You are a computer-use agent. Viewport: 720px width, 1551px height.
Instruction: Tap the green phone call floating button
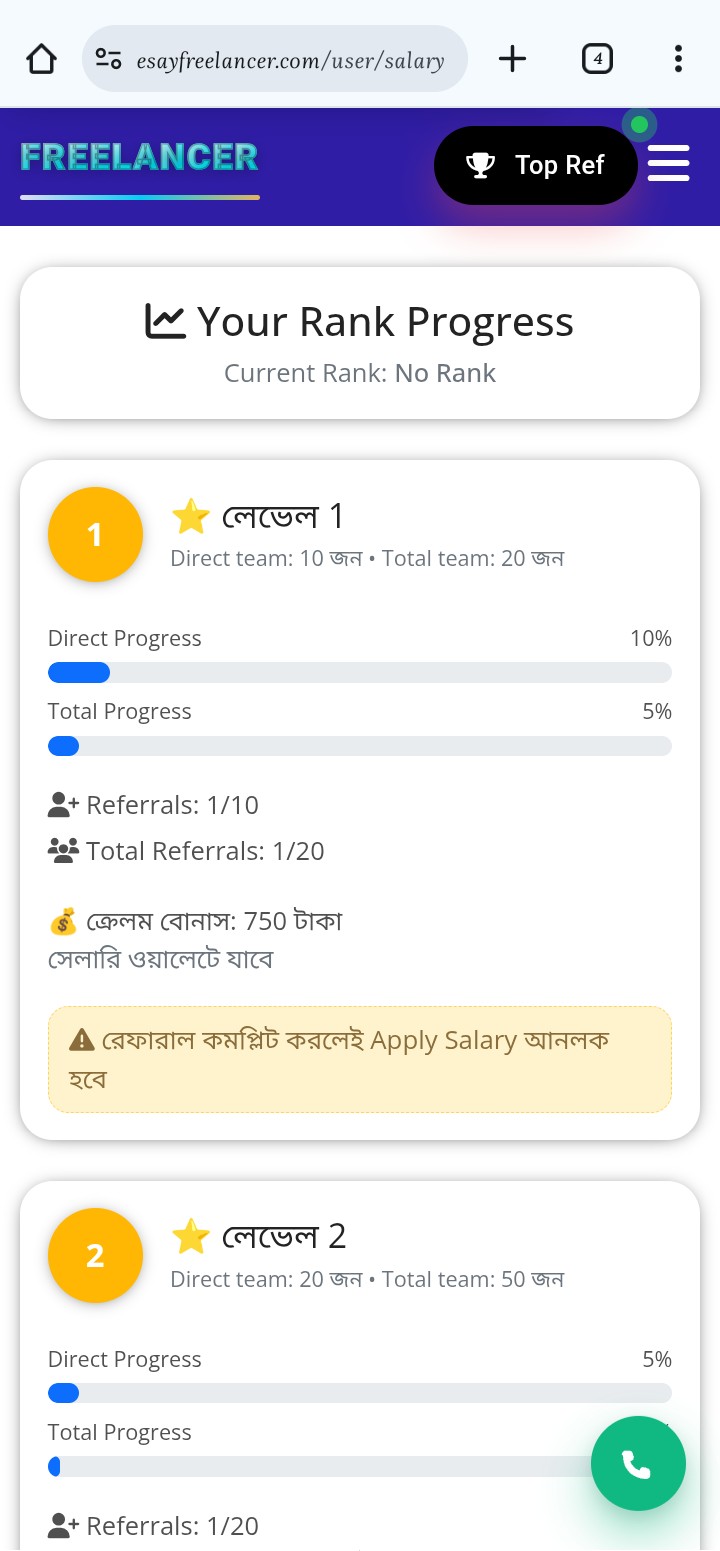pos(638,1465)
